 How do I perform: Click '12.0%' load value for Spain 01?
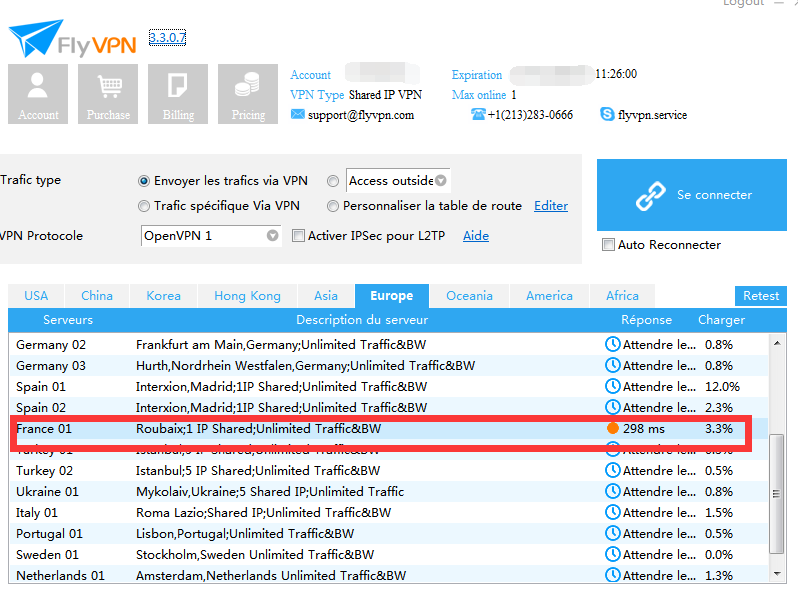(722, 386)
